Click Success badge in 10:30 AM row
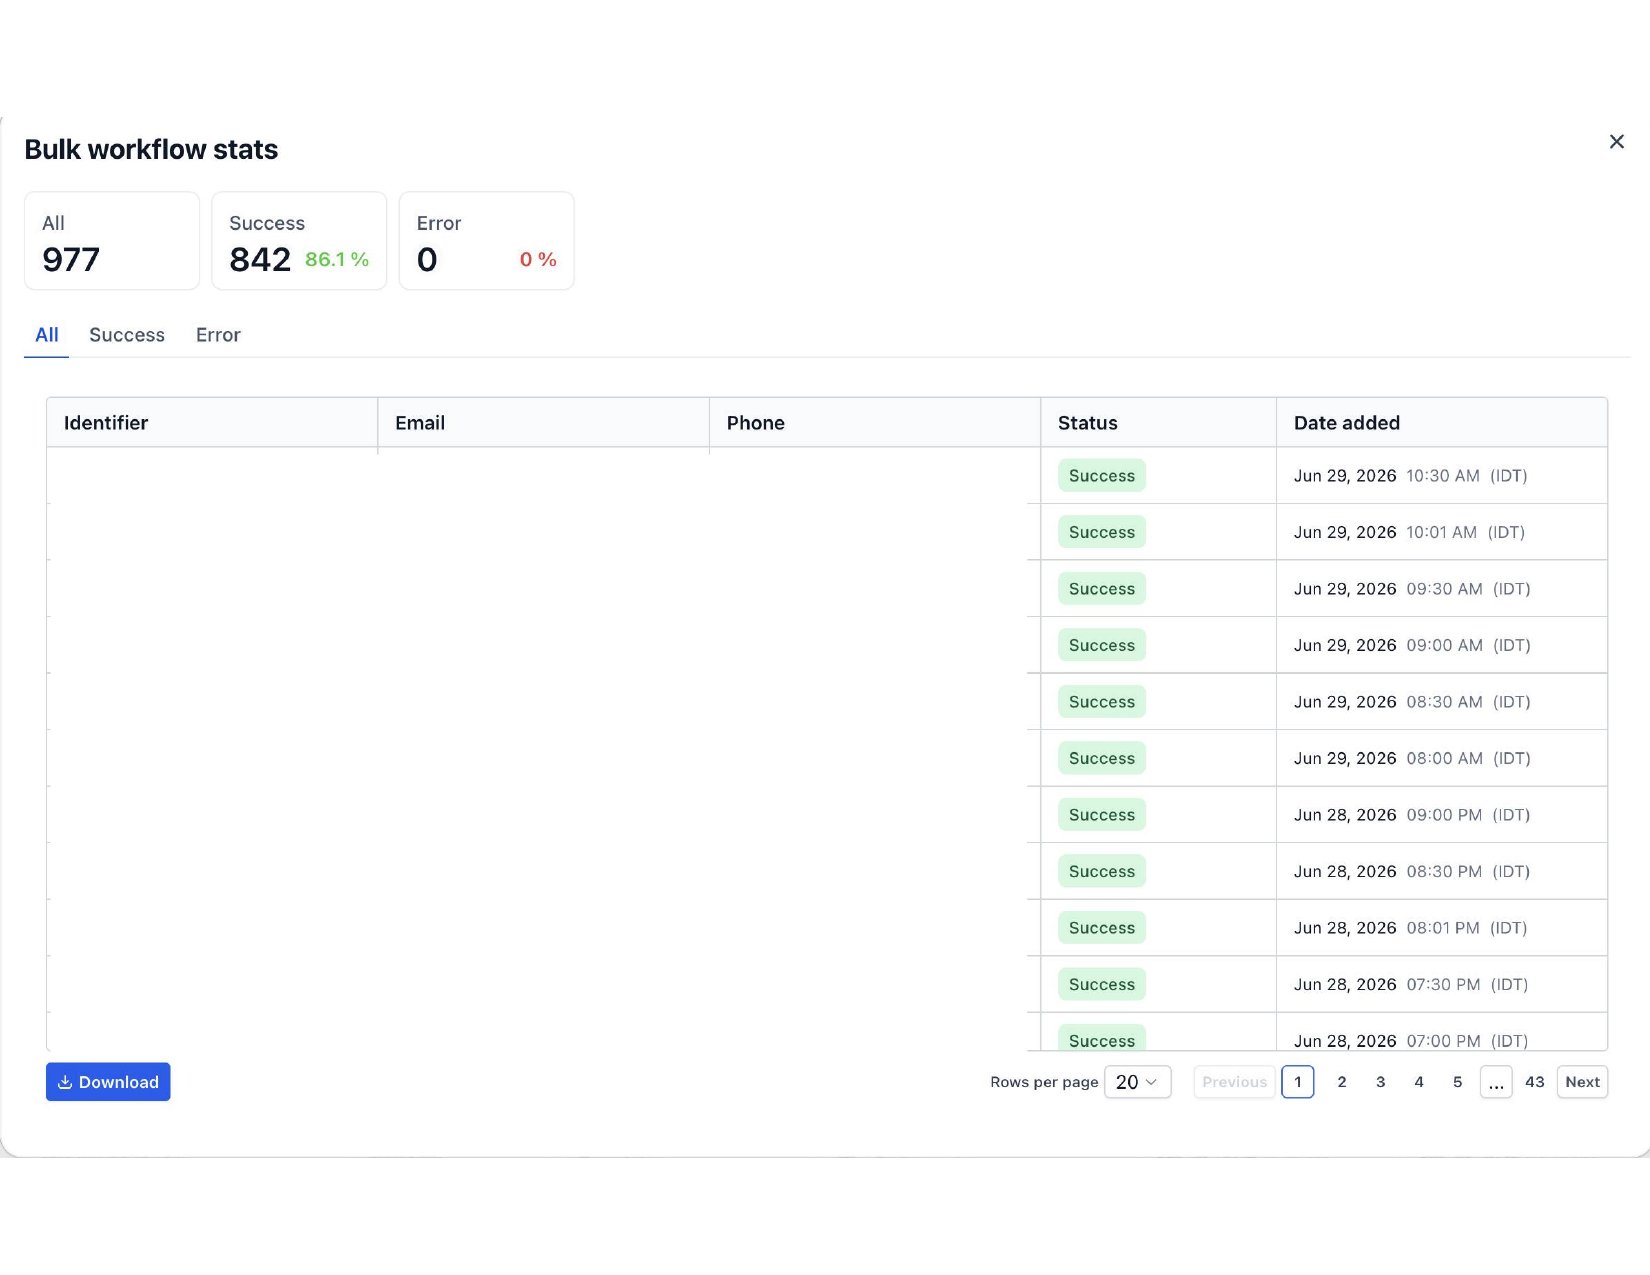Screen dimensions: 1650x1275 tap(1102, 476)
